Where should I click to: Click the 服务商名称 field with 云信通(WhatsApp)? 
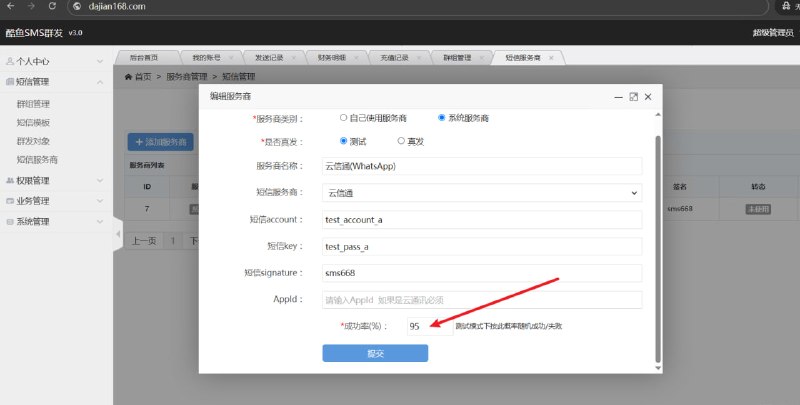coord(482,166)
